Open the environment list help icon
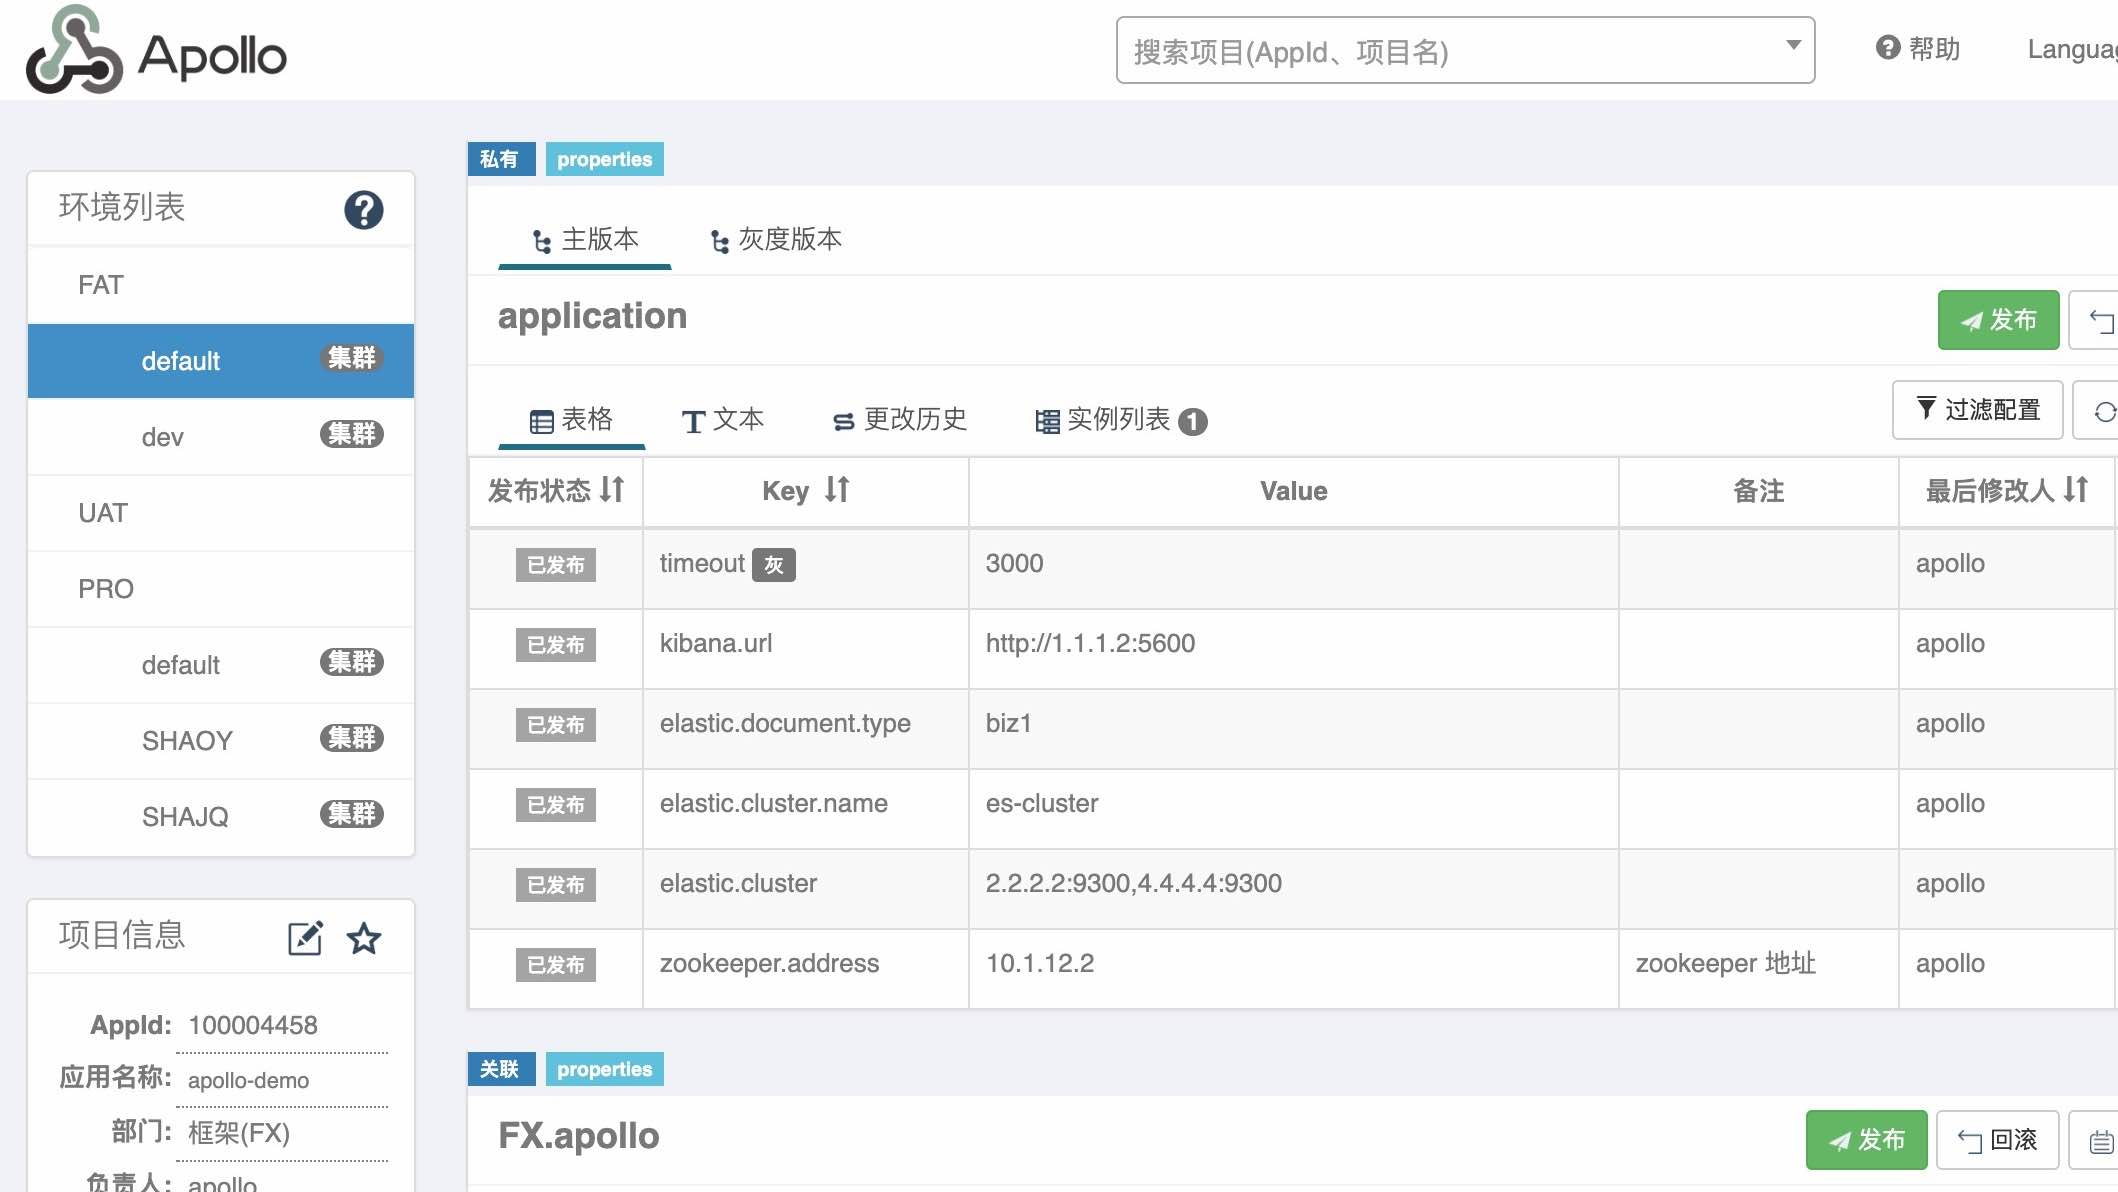Screen dimensions: 2118x1192 (363, 210)
